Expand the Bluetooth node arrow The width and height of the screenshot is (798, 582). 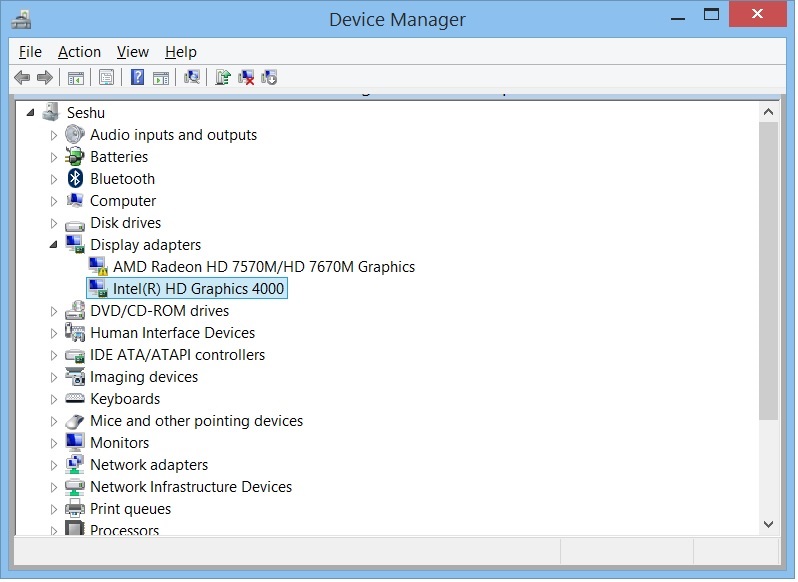click(53, 179)
